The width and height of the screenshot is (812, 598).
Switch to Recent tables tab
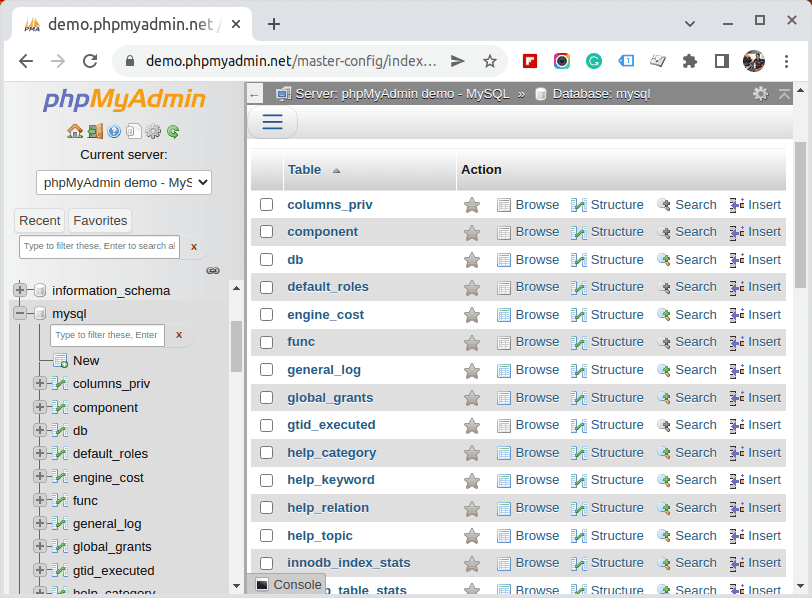tap(39, 221)
